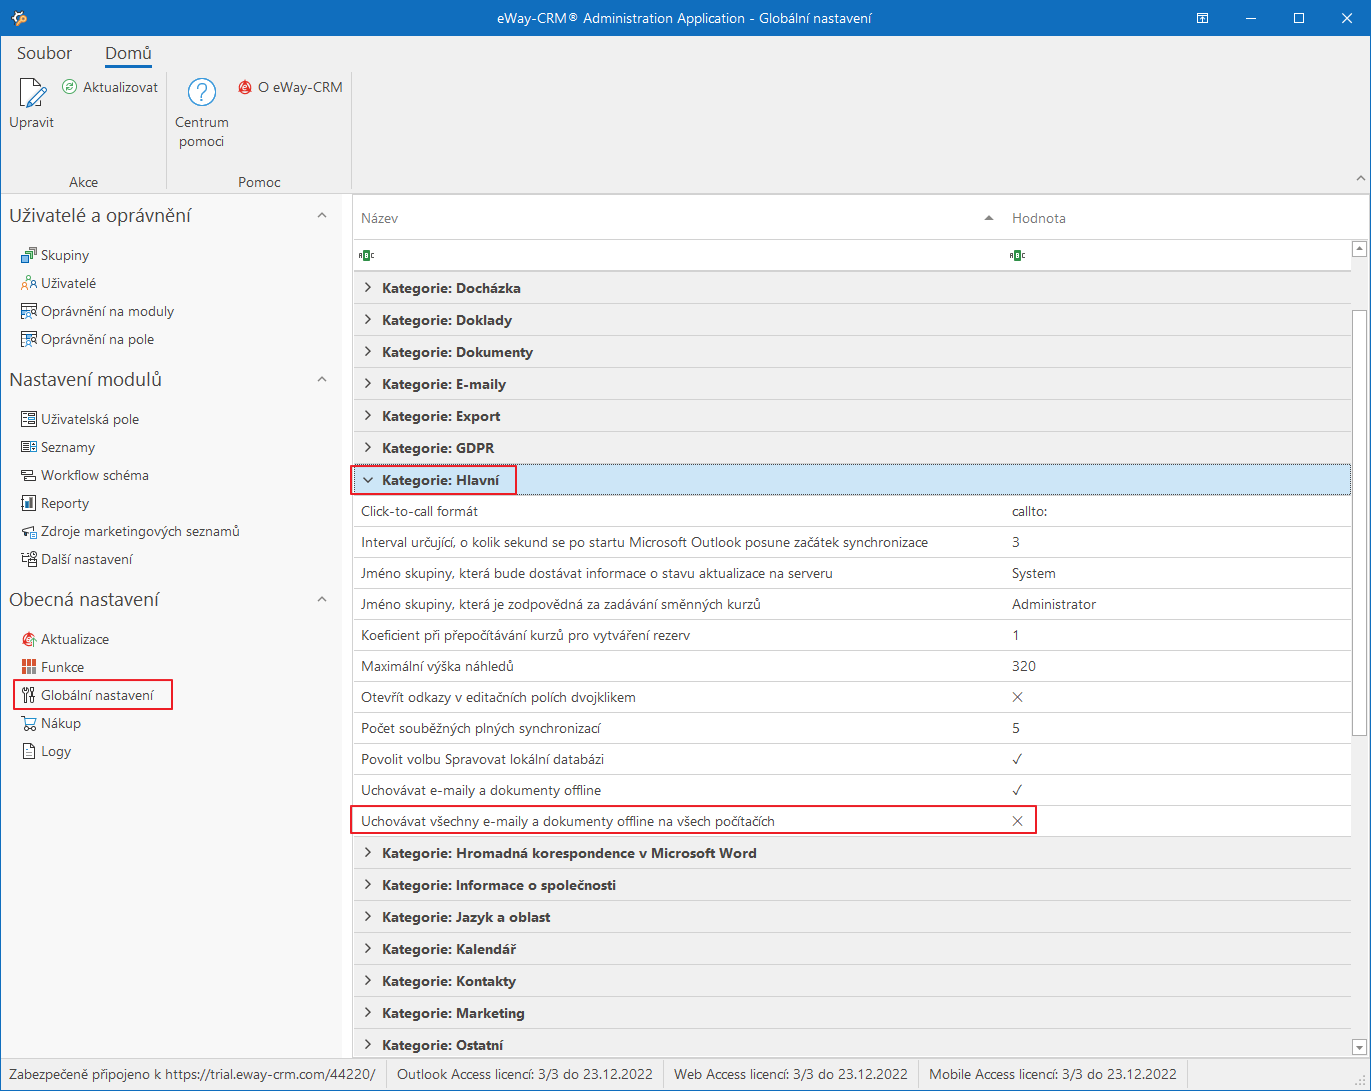Toggle Uchovávat všechny e-maily offline na všech počítačích value
The height and width of the screenshot is (1091, 1371).
tap(1017, 821)
